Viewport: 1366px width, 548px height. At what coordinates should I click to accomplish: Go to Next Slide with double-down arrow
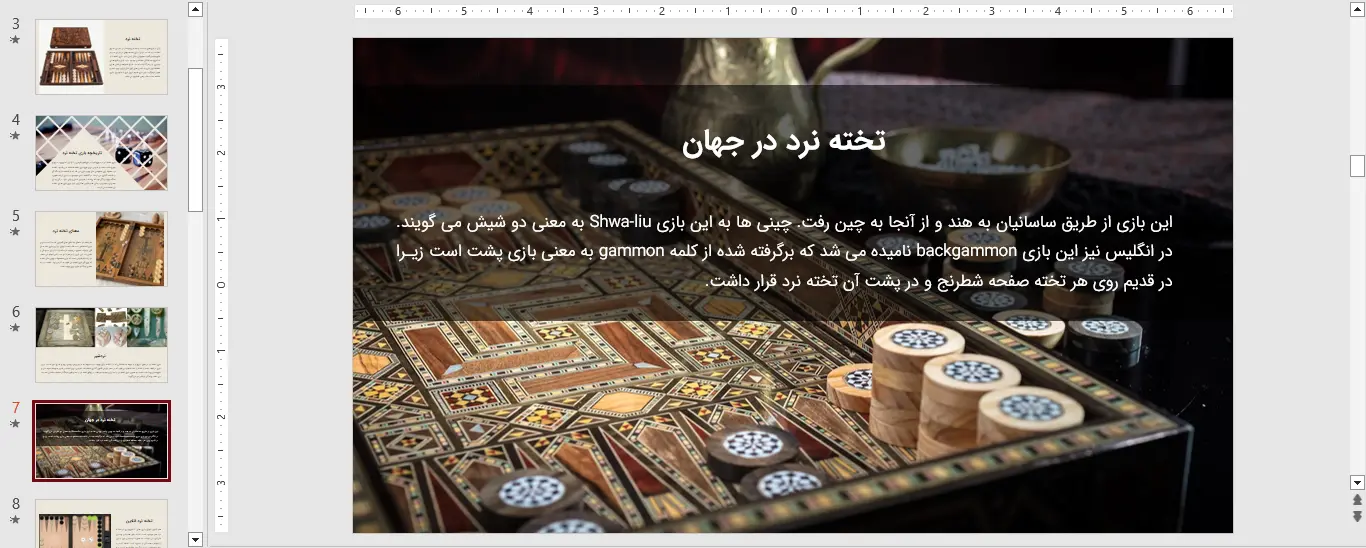point(1357,516)
